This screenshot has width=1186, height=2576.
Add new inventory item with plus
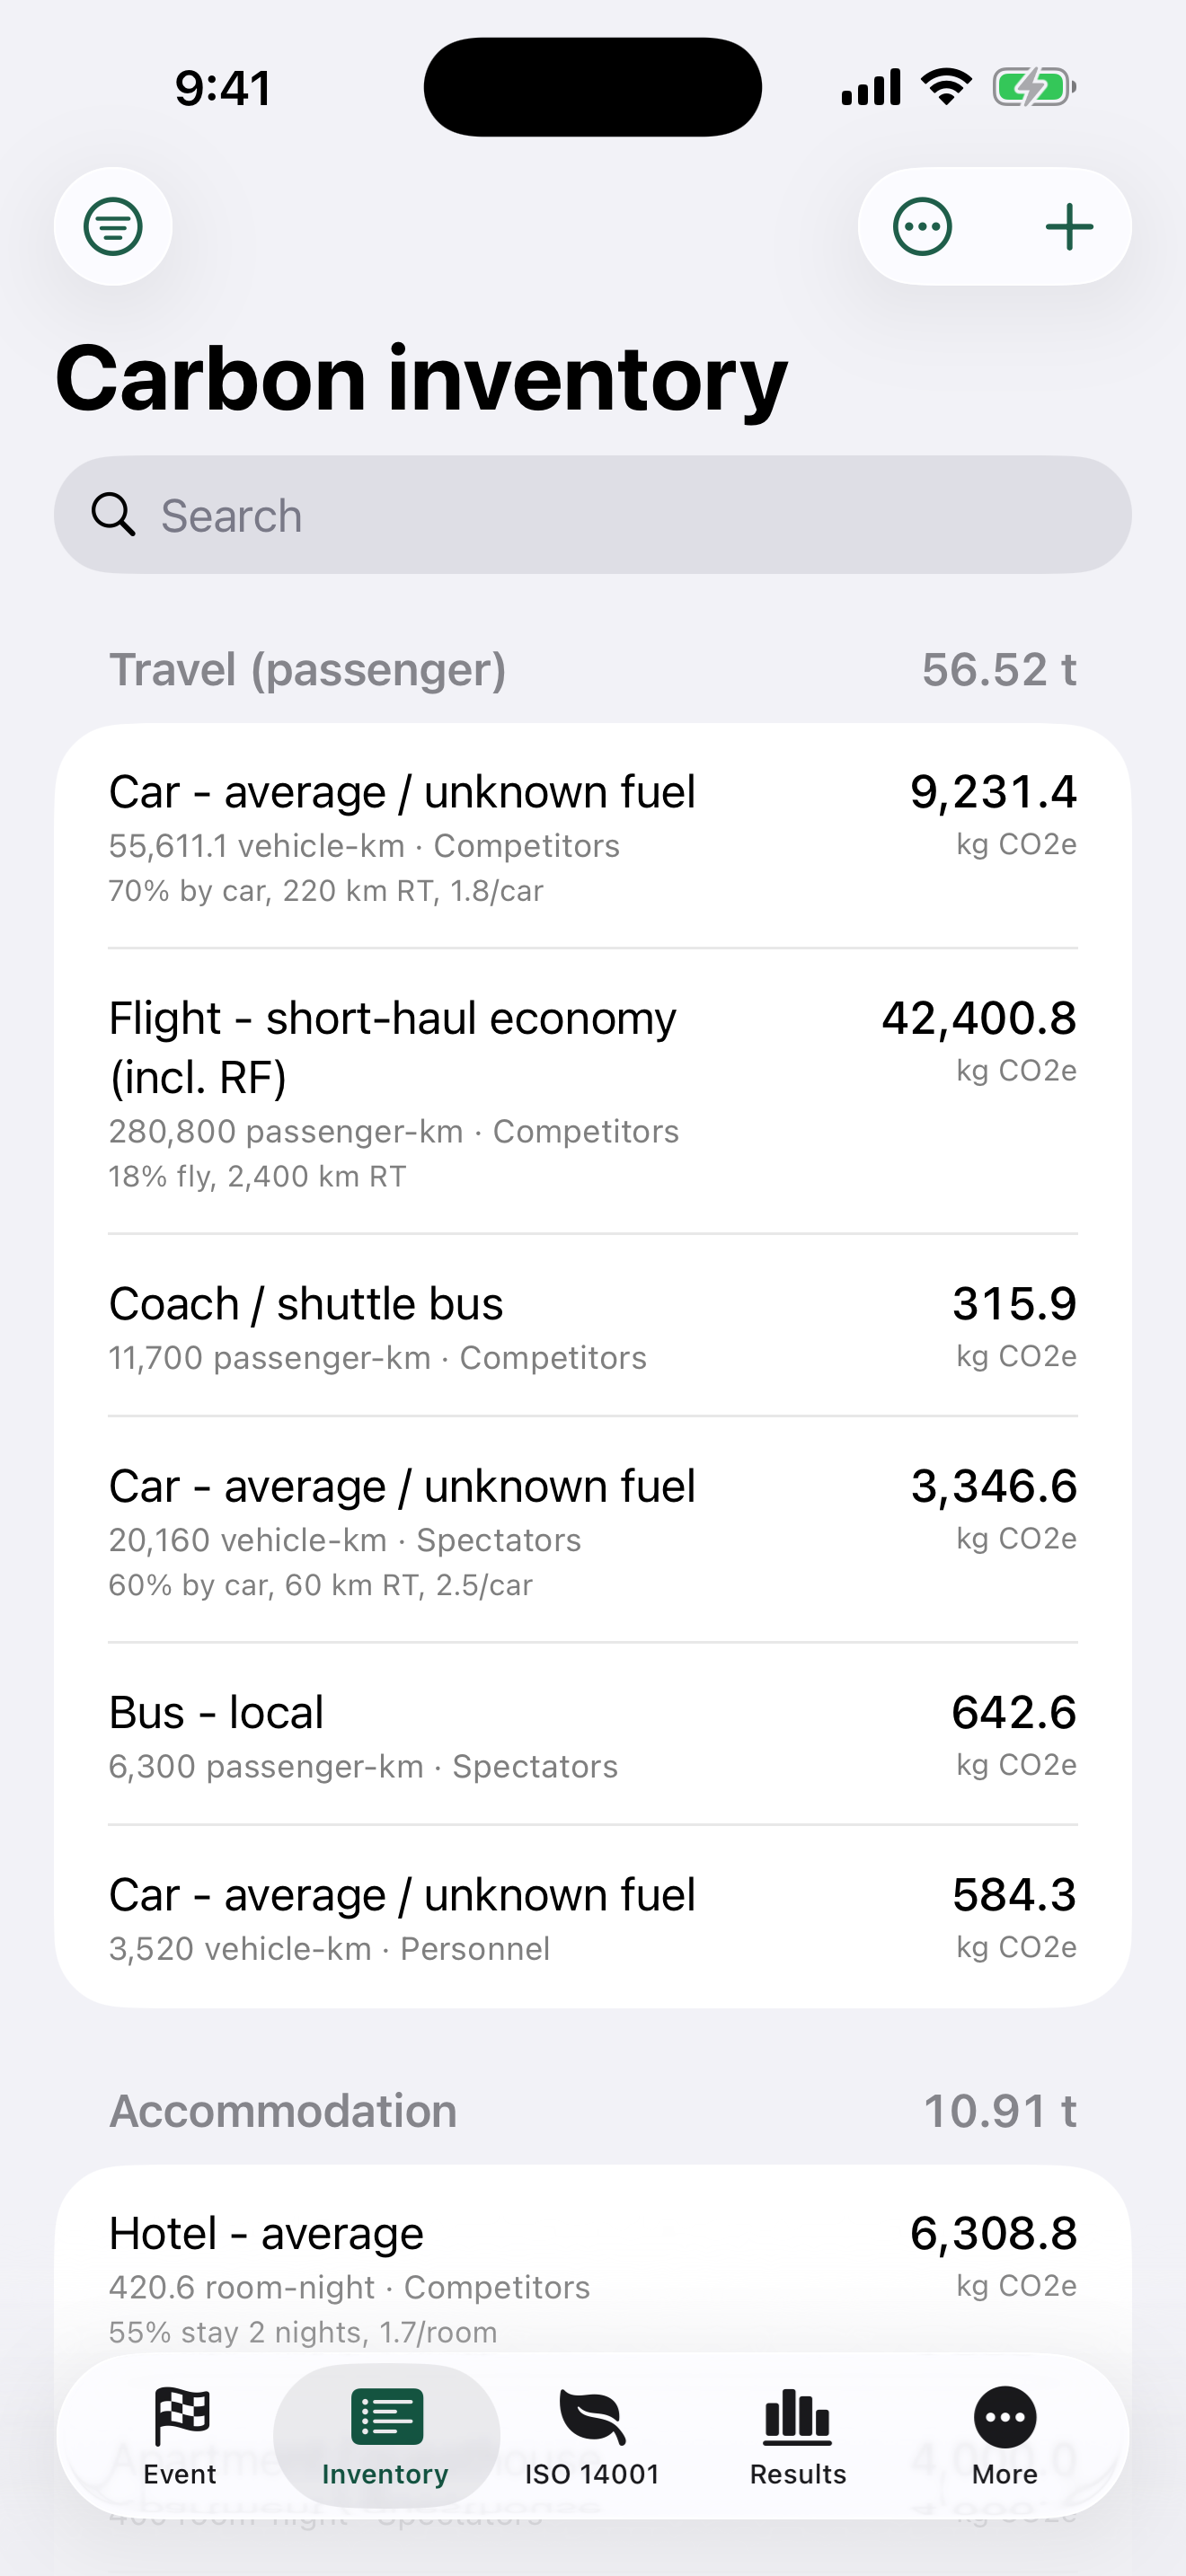[x=1069, y=226]
